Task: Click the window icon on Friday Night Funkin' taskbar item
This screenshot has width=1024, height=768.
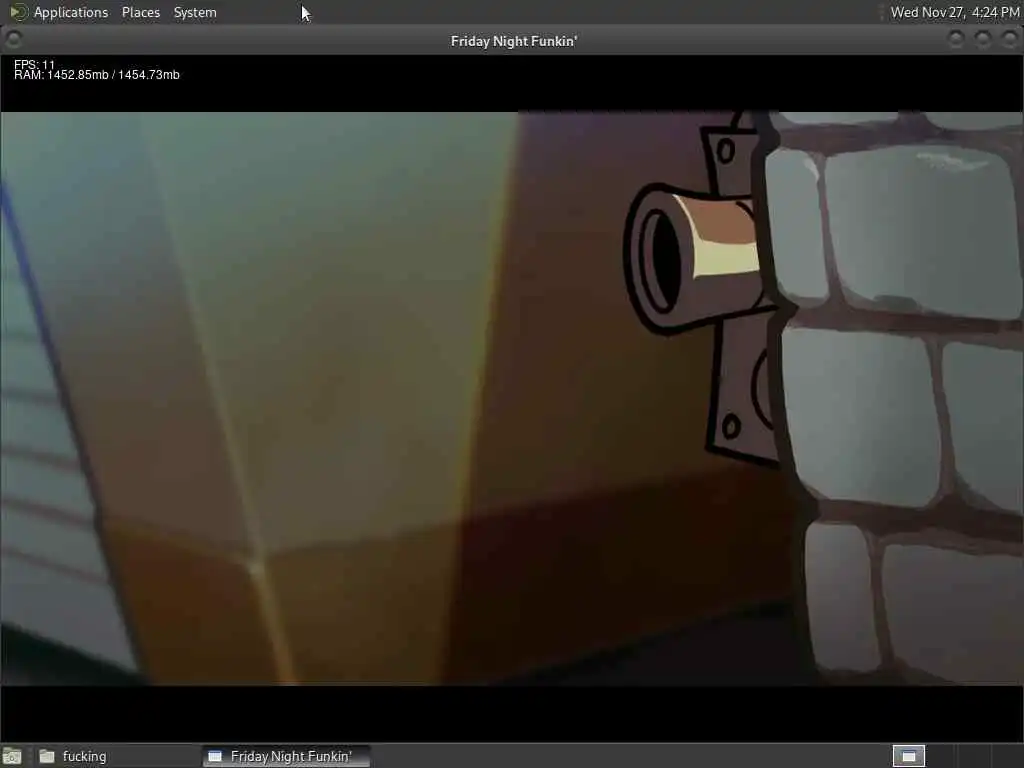Action: click(x=215, y=756)
